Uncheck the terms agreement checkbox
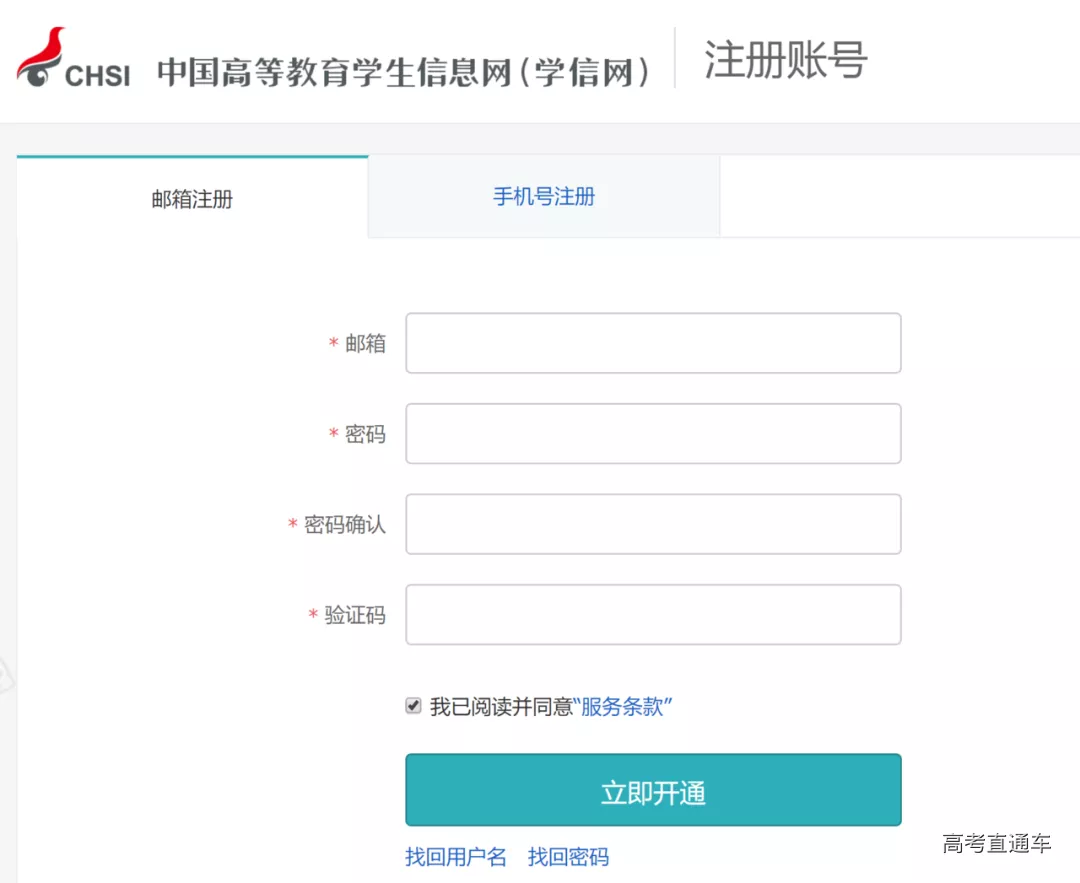 coord(413,706)
